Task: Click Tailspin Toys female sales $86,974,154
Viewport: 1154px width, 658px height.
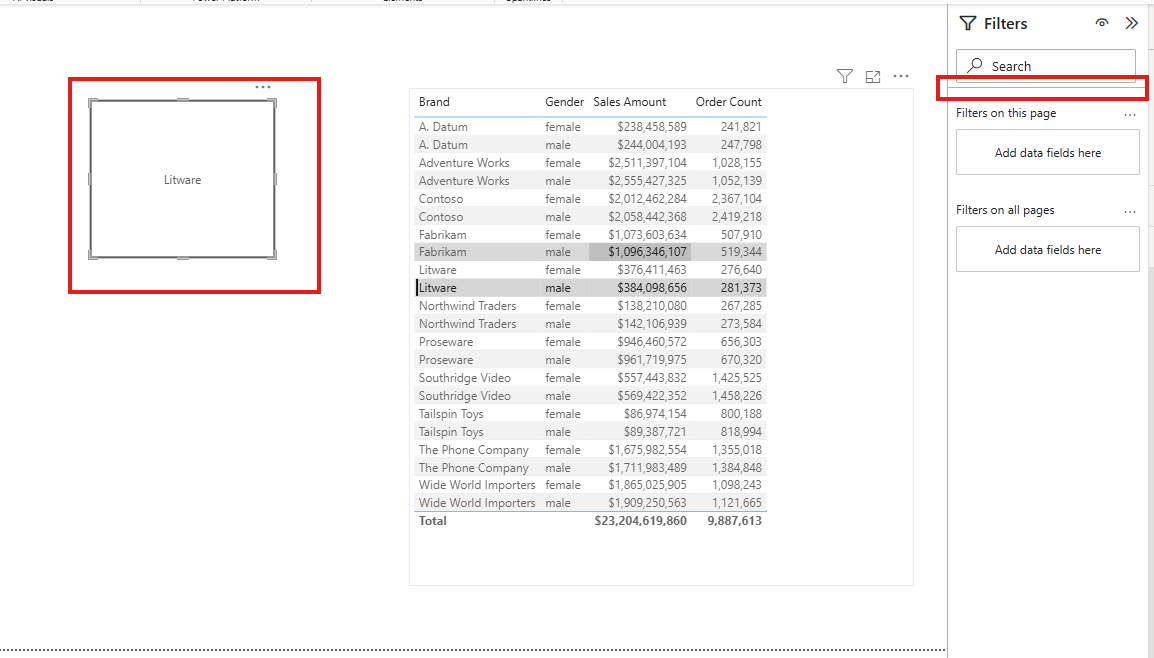Action: [655, 414]
